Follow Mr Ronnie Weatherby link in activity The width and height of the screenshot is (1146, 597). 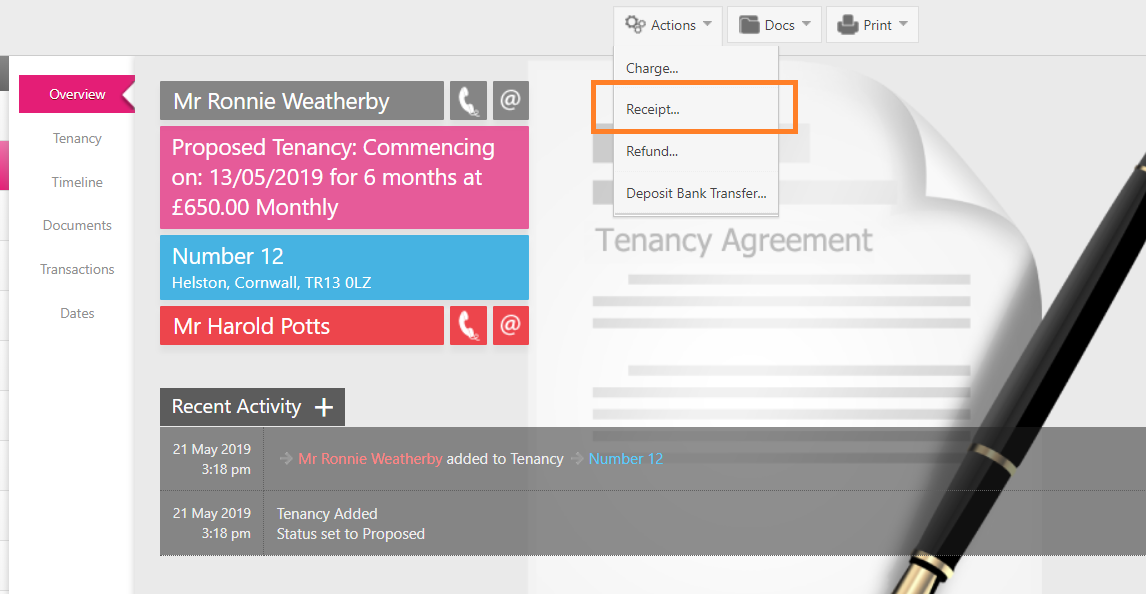[370, 459]
